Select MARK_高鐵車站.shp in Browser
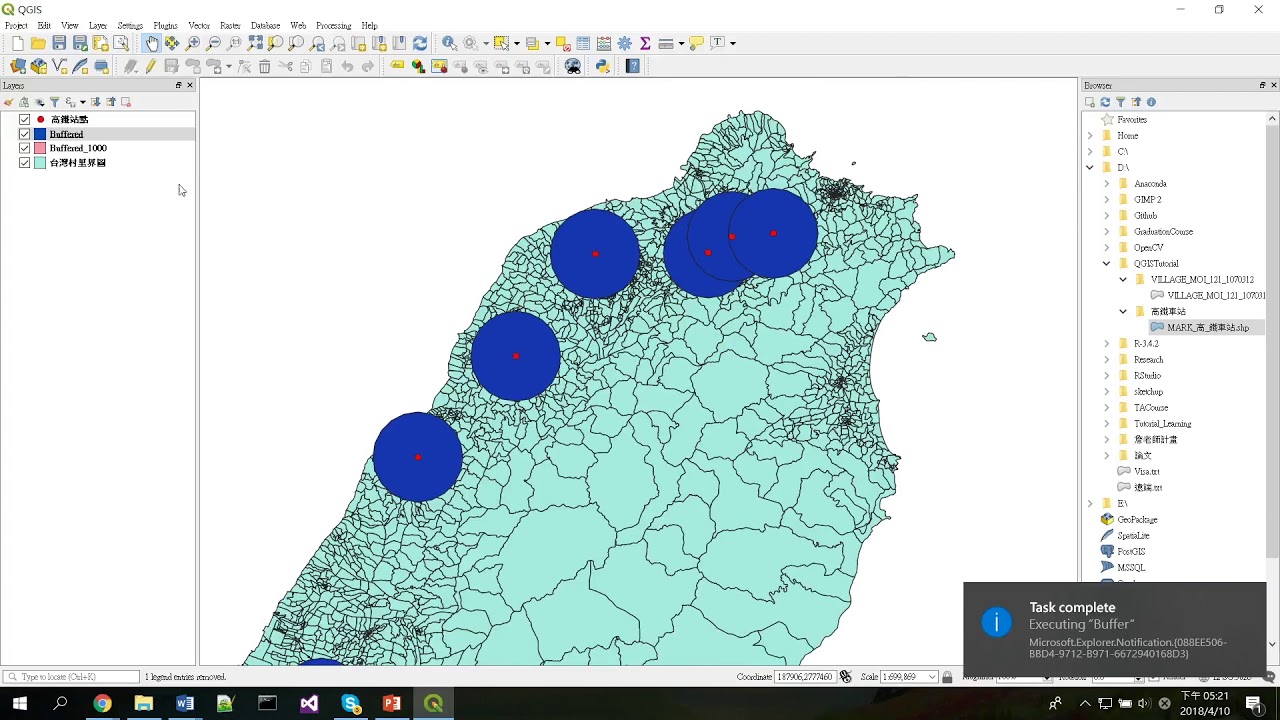The image size is (1280, 720). pyautogui.click(x=1207, y=328)
